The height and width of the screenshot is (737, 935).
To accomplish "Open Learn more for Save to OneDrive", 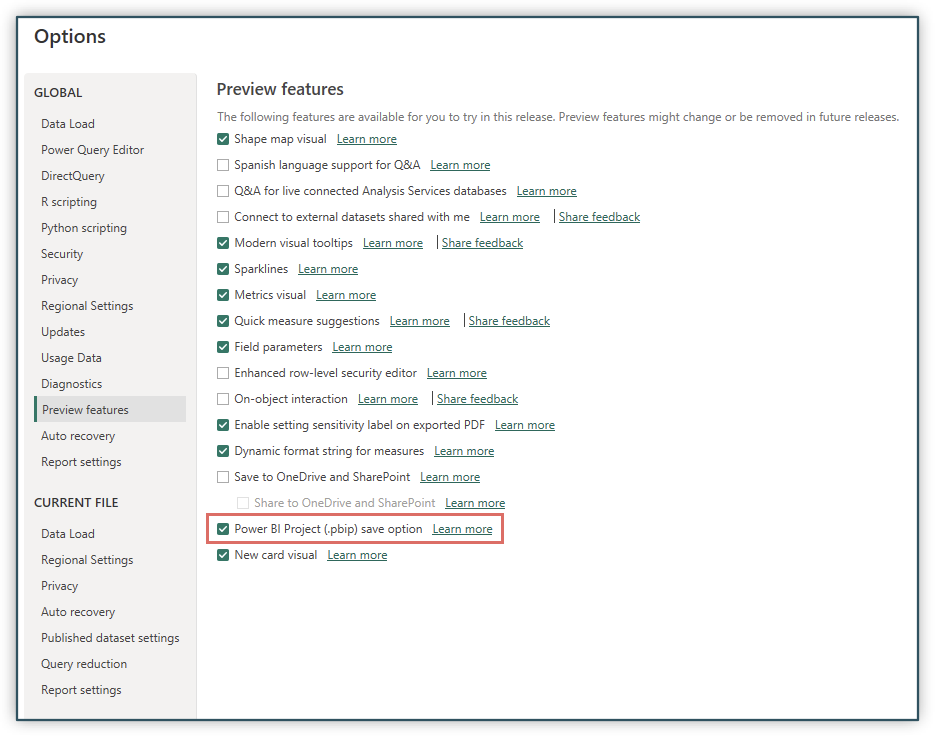I will pyautogui.click(x=450, y=477).
